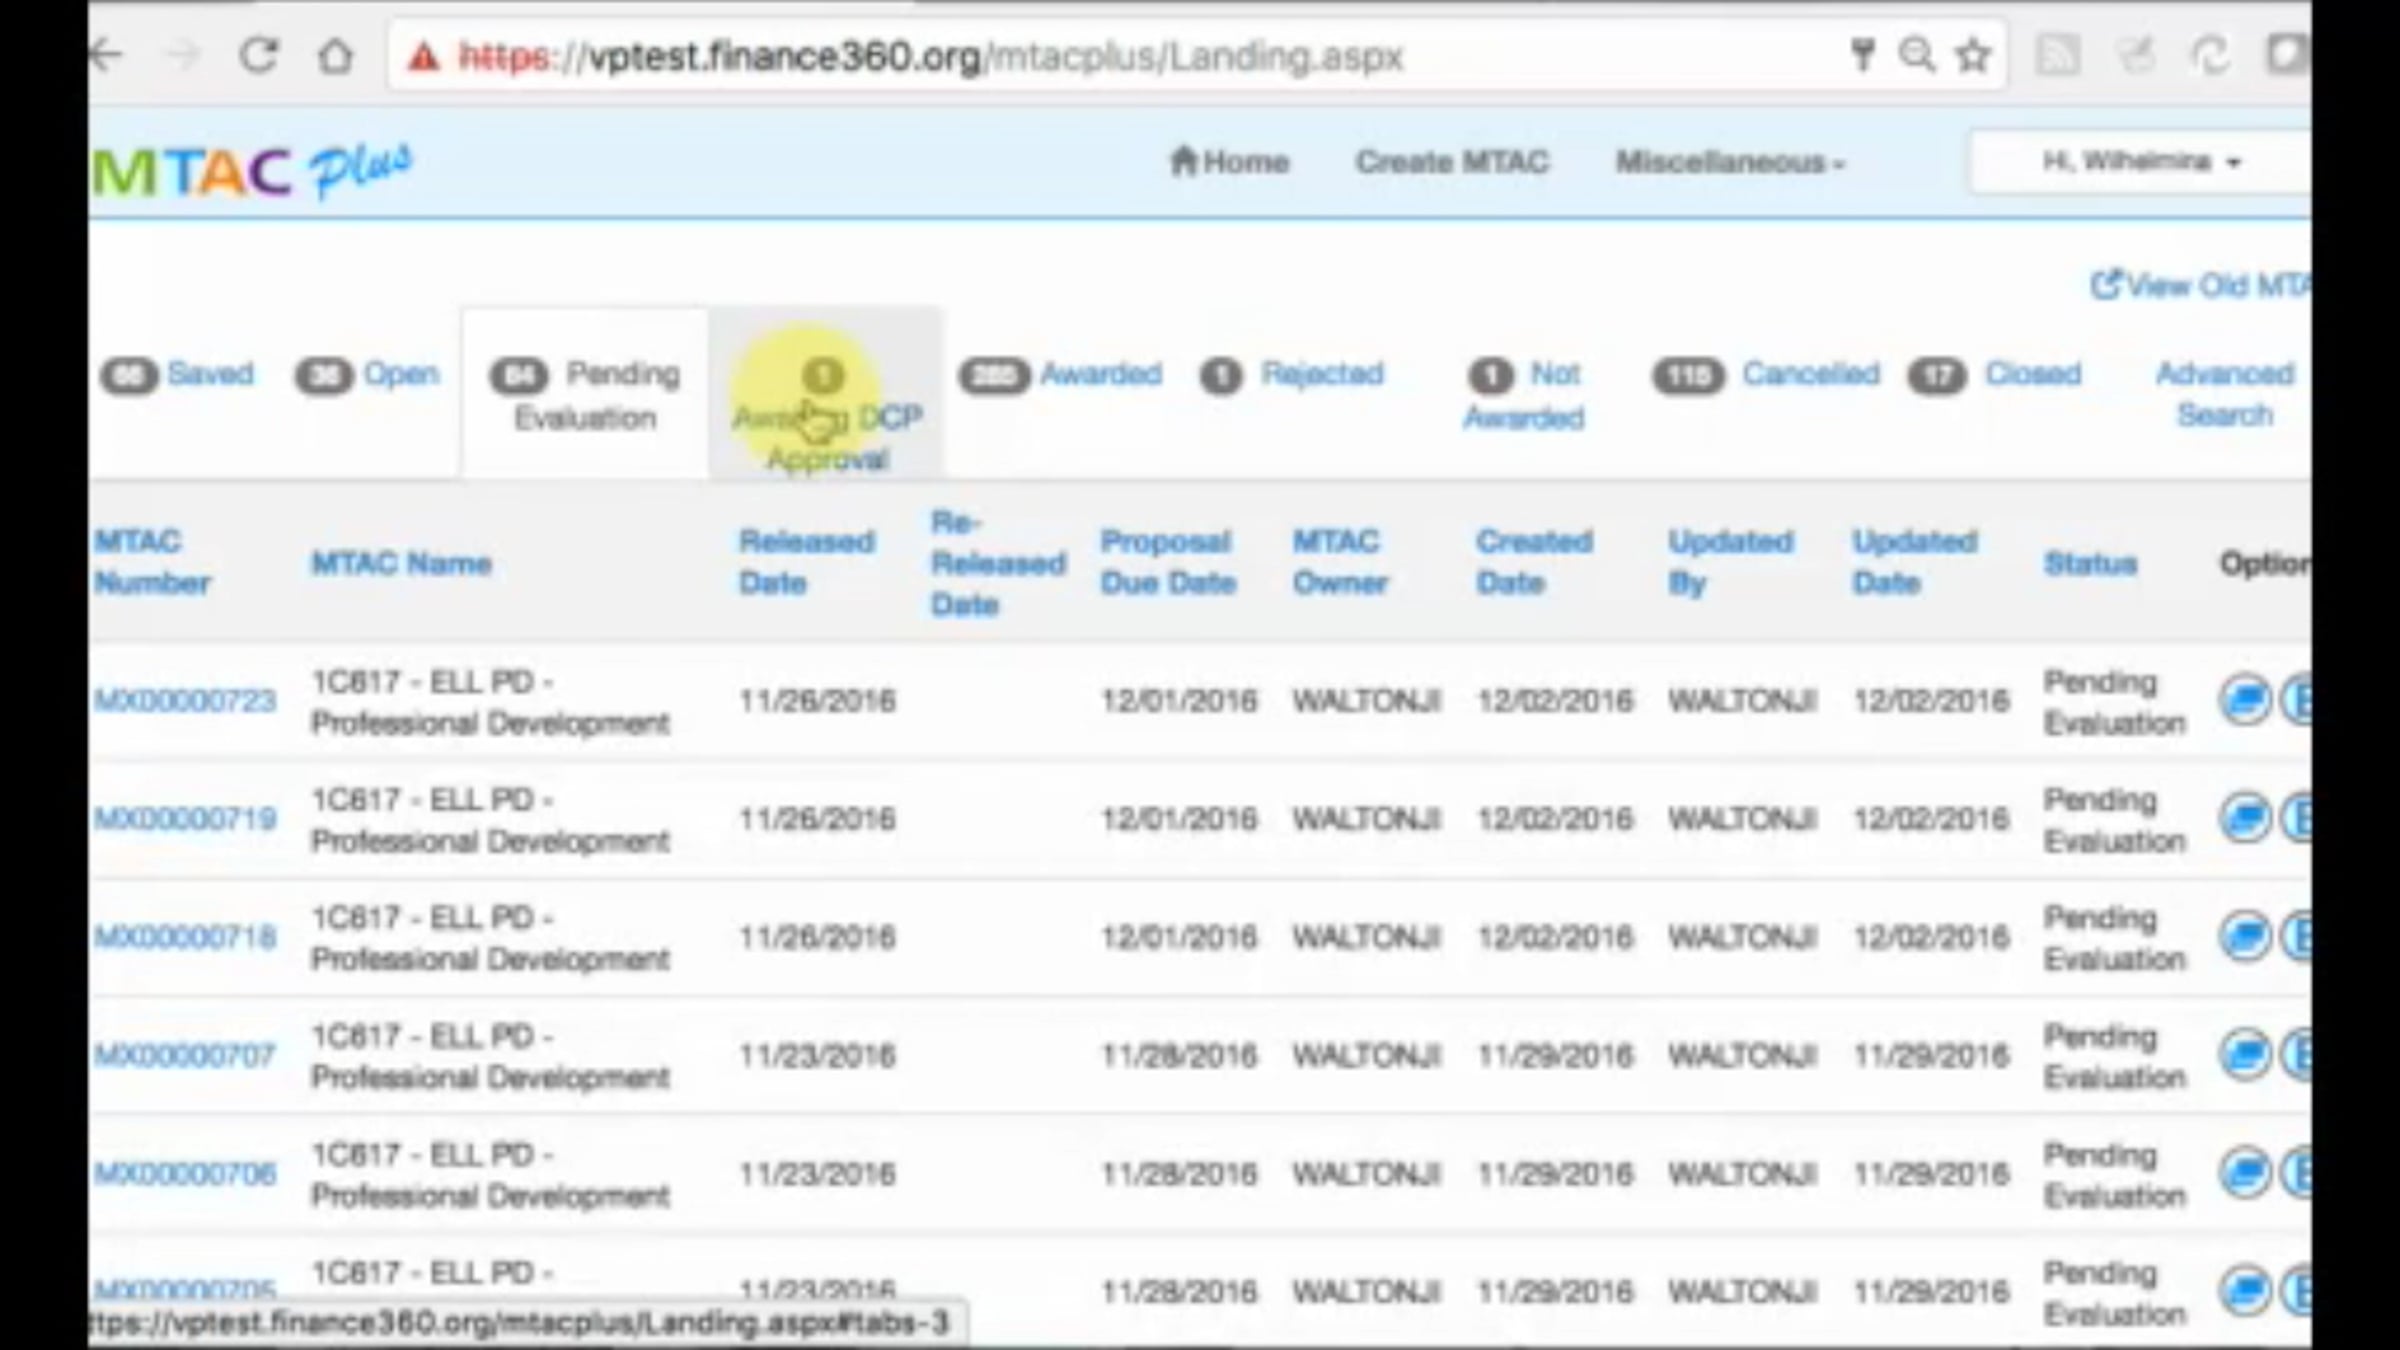This screenshot has height=1350, width=2400.
Task: Open comment icon for MX00000707 row
Action: point(2245,1054)
